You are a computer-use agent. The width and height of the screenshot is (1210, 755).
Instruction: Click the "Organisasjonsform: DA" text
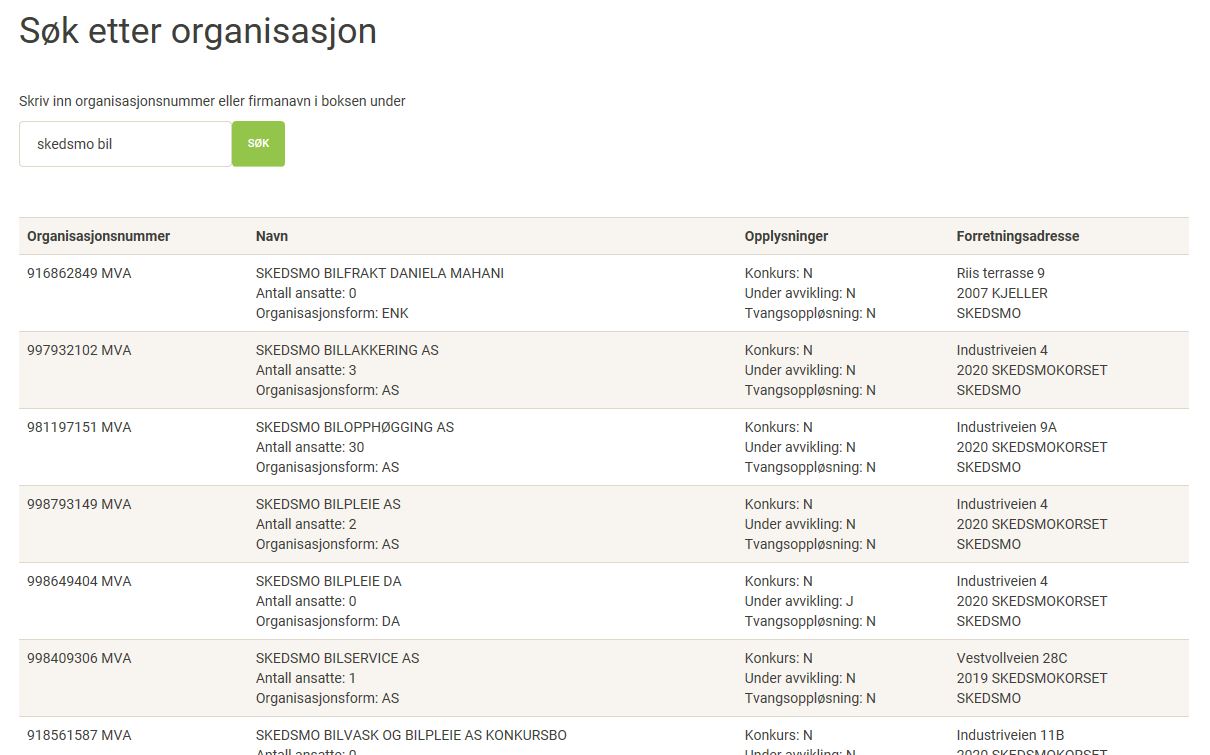[328, 621]
